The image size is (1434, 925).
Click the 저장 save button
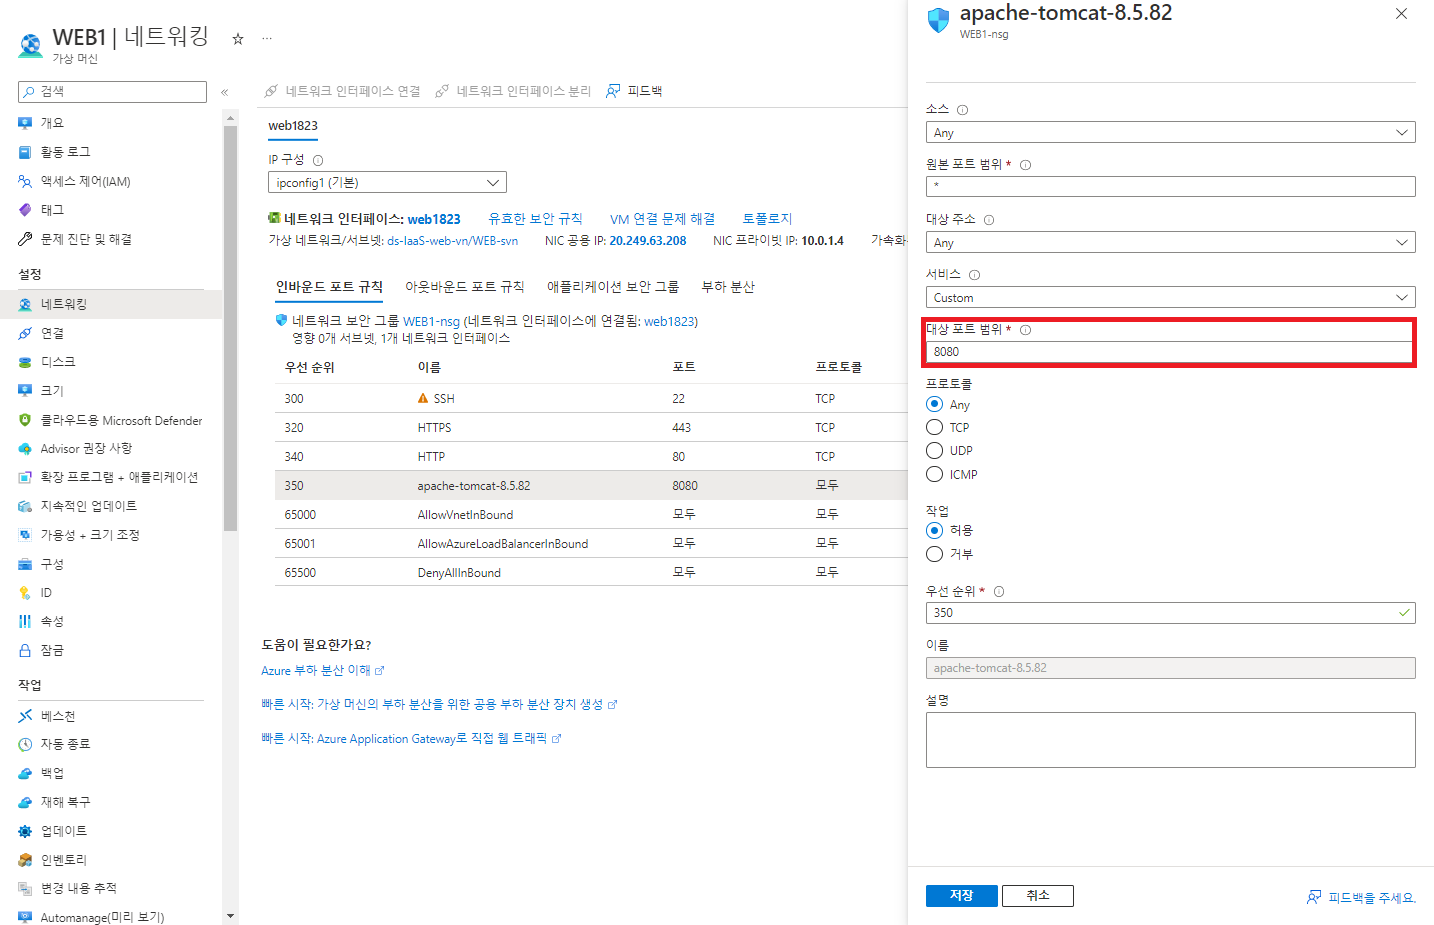[x=961, y=896]
